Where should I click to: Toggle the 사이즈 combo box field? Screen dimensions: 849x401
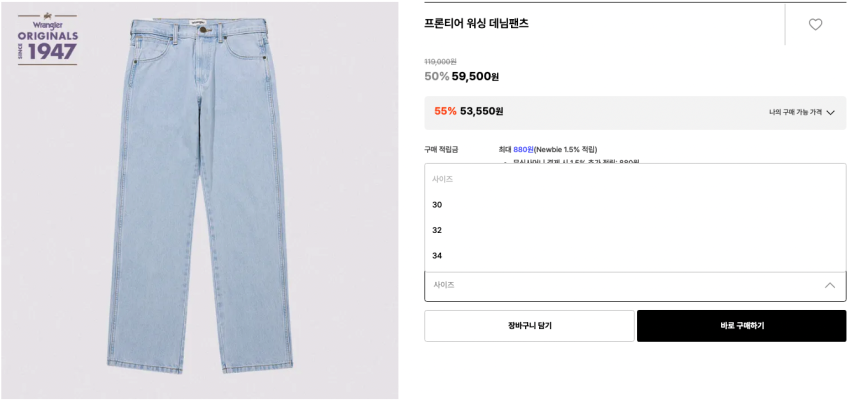pos(635,286)
